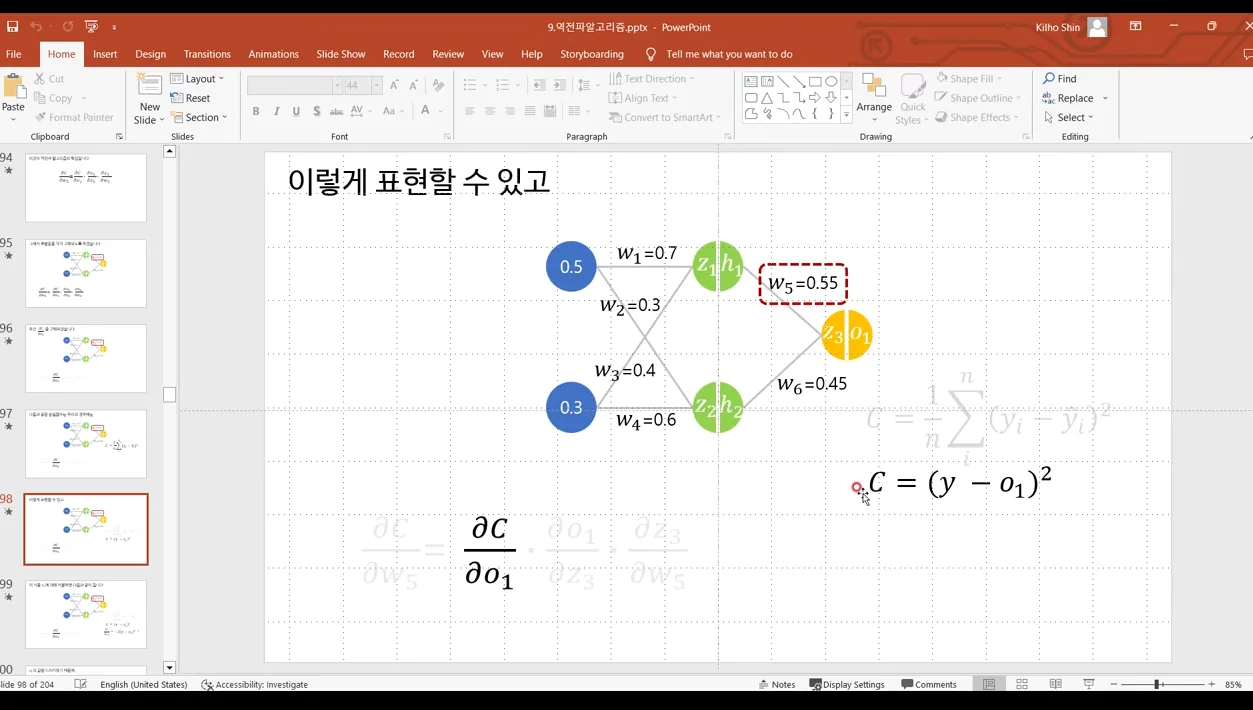Click the Cut command
Screen dimensions: 1253x710
(49, 79)
